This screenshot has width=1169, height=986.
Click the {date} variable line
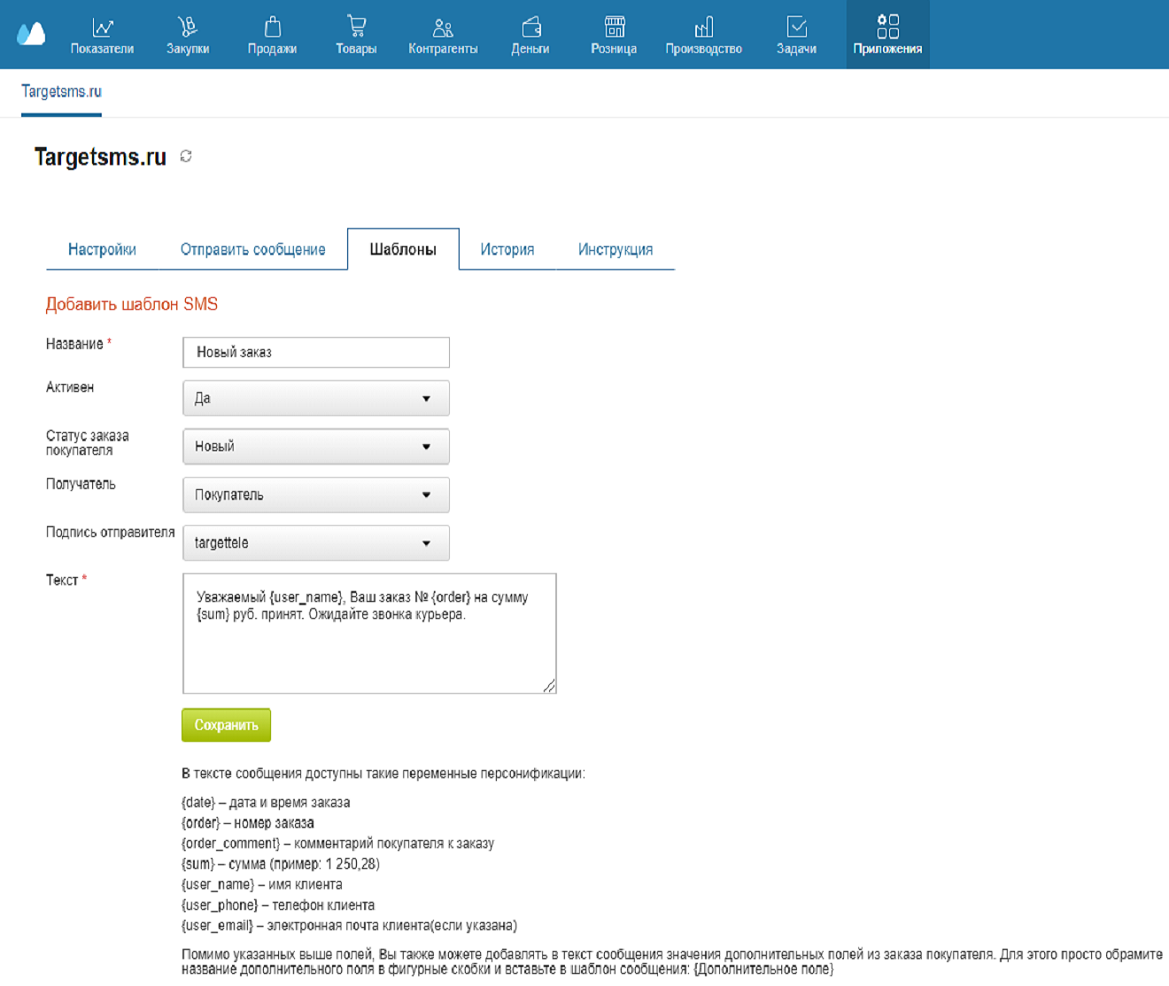(x=265, y=803)
